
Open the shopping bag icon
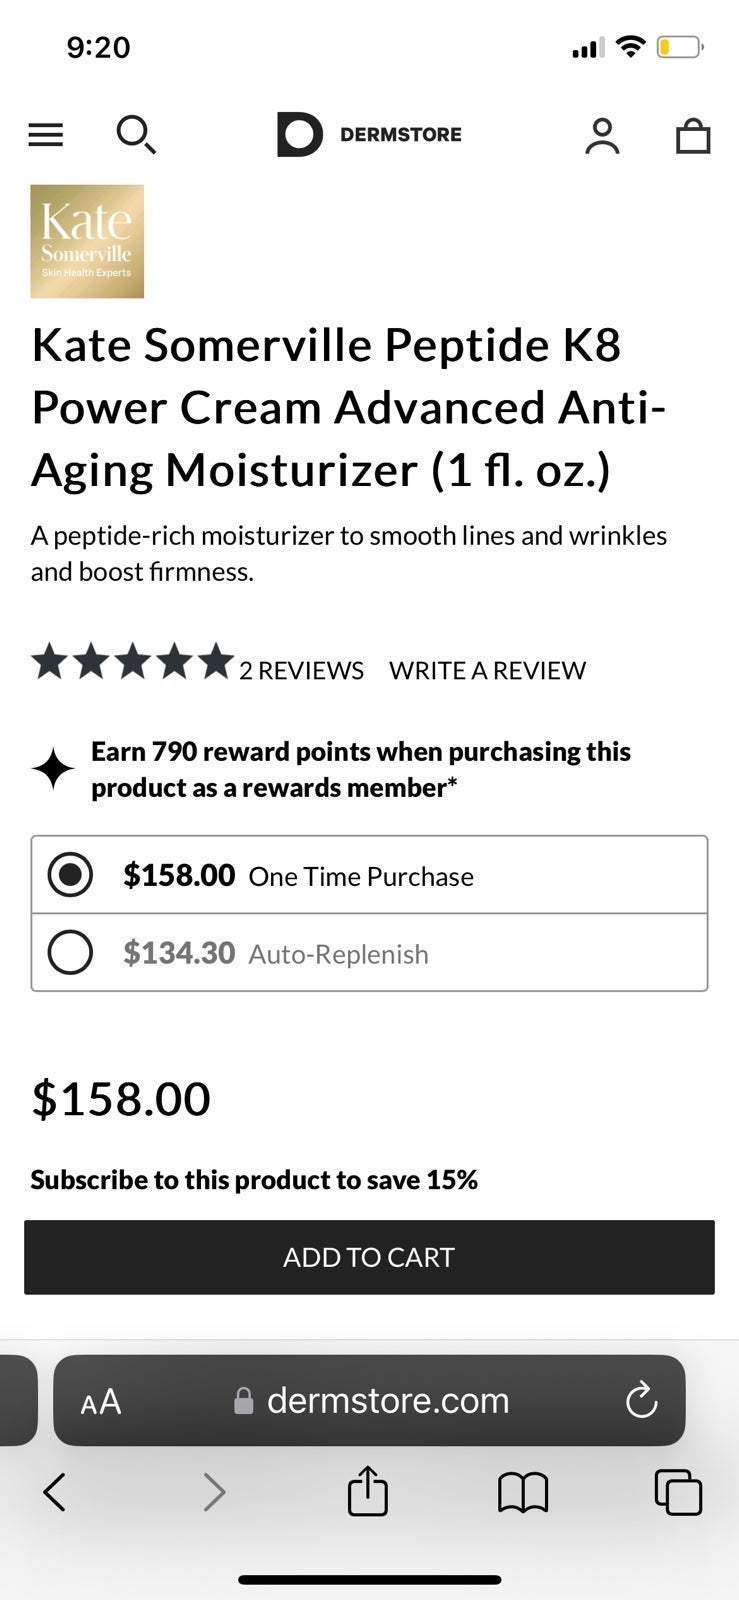[693, 136]
